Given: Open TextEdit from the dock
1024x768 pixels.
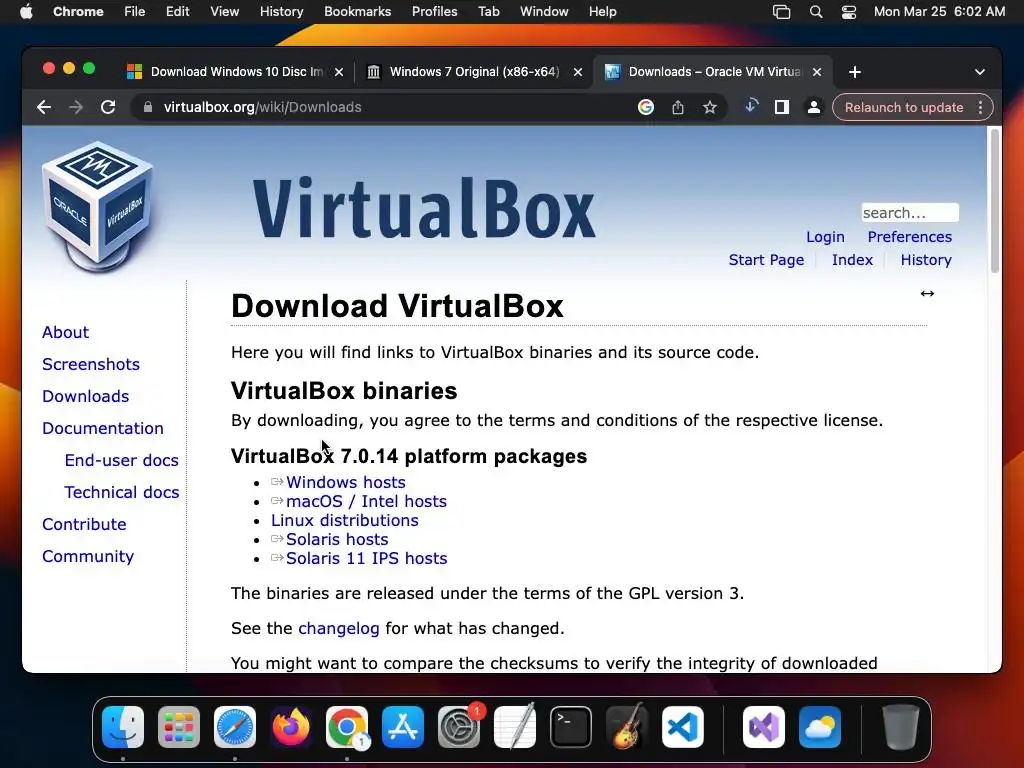Looking at the screenshot, I should [x=515, y=727].
